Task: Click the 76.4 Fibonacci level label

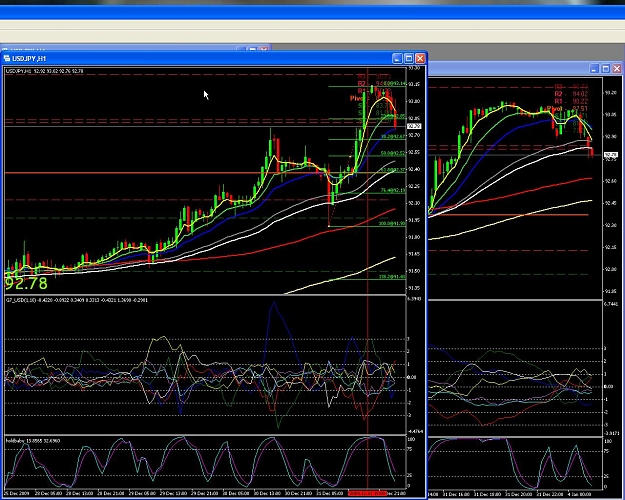Action: point(393,191)
